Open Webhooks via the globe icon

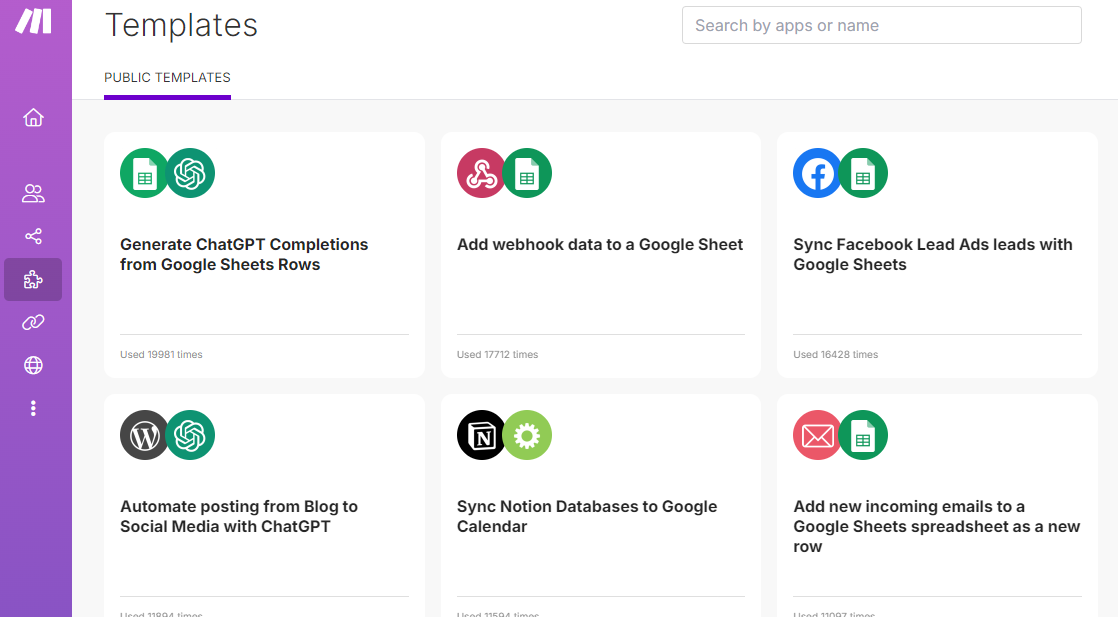pos(33,365)
